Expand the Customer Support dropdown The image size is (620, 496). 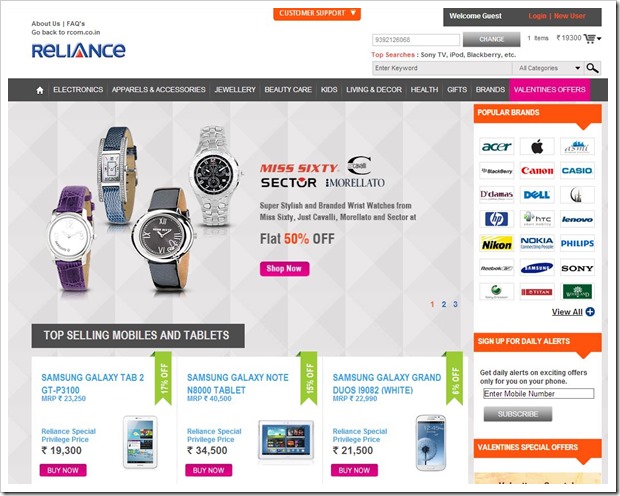click(x=317, y=13)
